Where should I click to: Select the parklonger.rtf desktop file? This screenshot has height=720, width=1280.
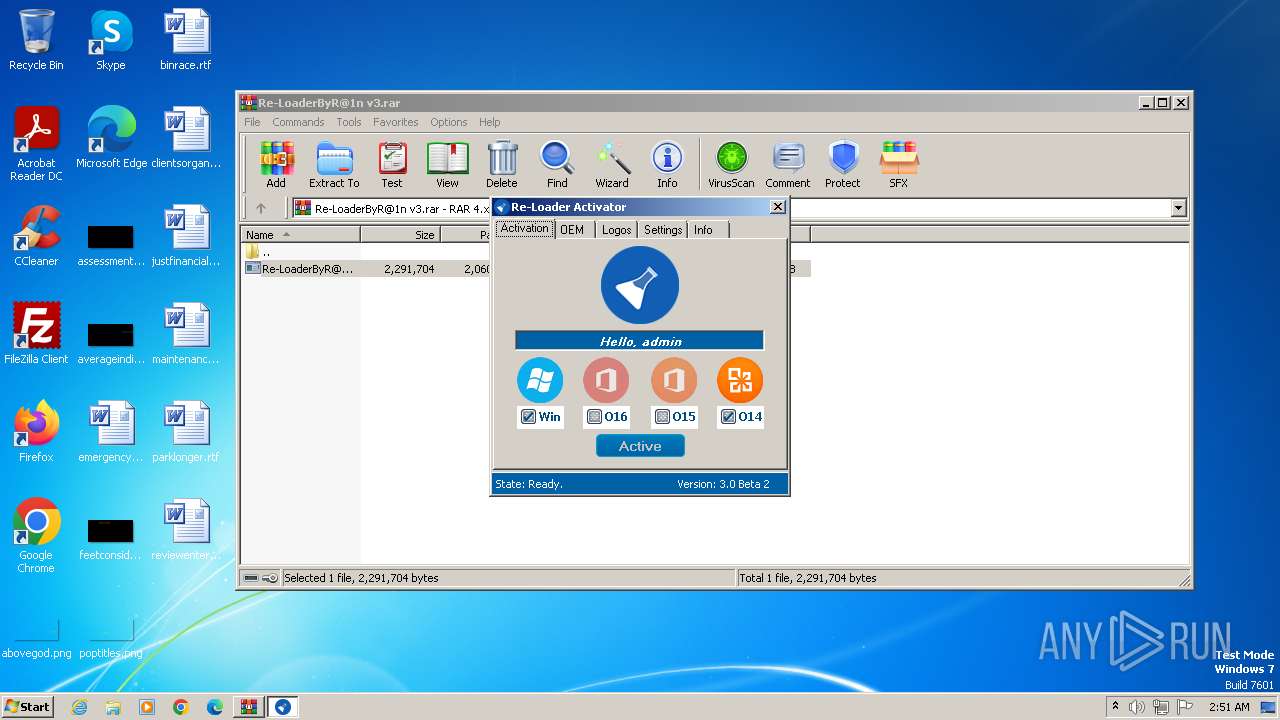[186, 432]
